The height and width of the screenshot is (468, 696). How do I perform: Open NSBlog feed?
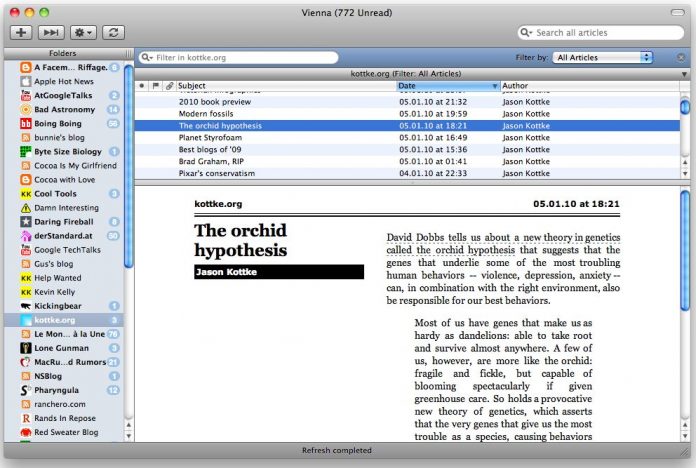64,377
